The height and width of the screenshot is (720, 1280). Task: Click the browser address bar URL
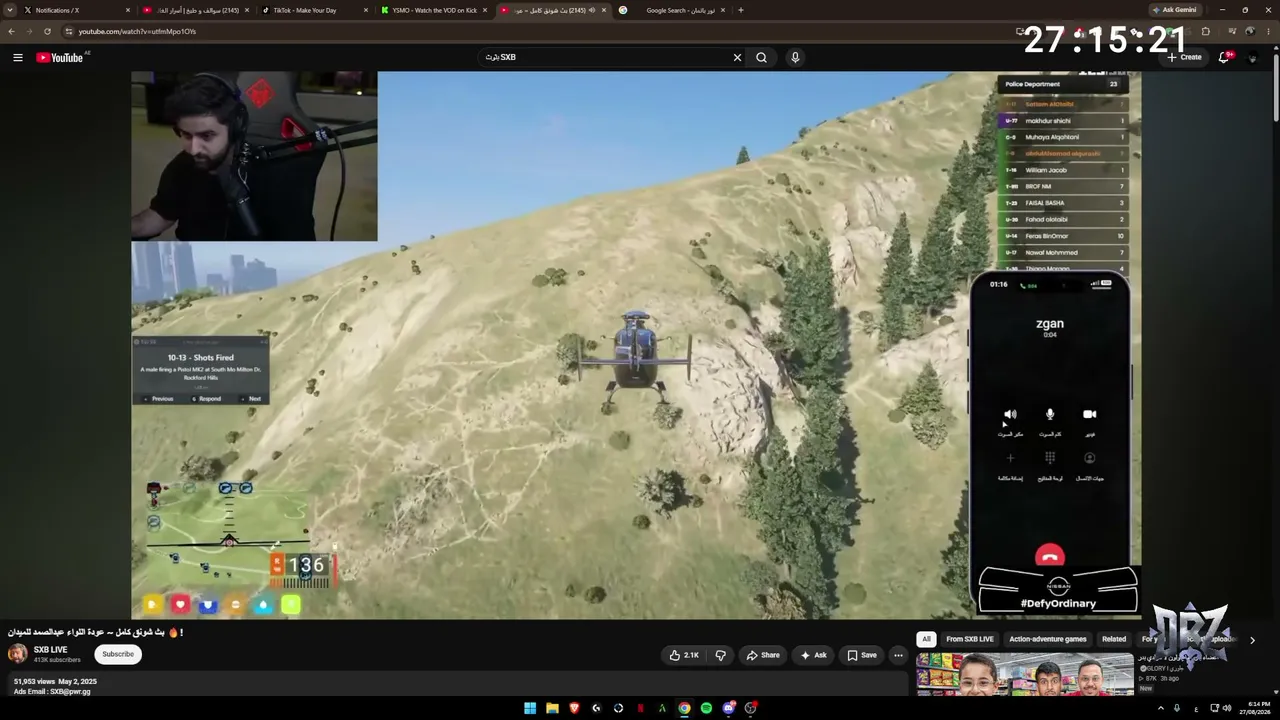pyautogui.click(x=137, y=31)
